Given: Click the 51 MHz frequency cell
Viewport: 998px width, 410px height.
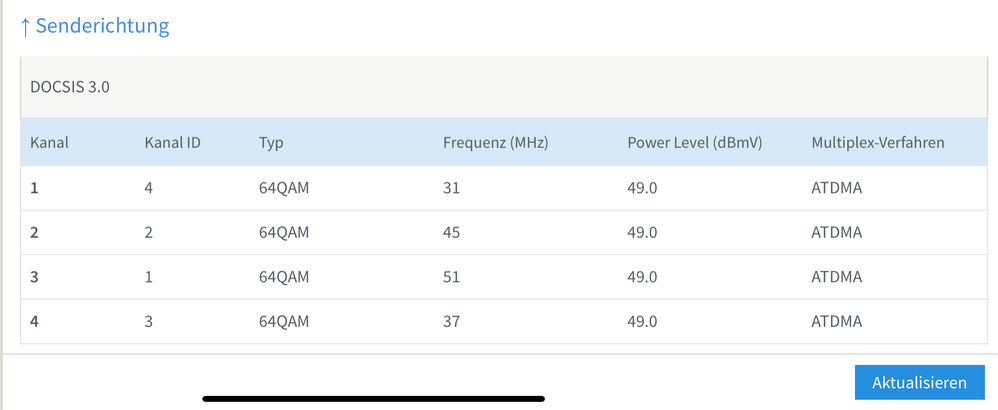Looking at the screenshot, I should click(451, 276).
